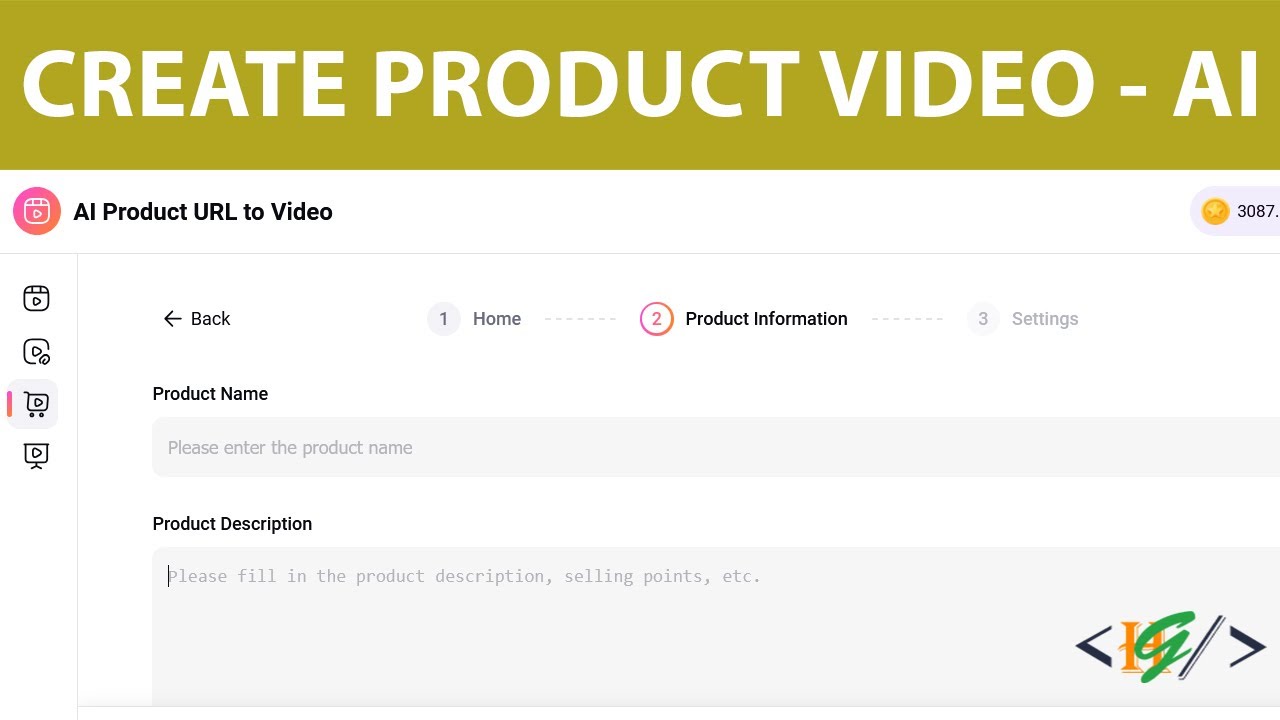1280x720 pixels.
Task: Jump to step 1 Home
Action: tap(474, 318)
